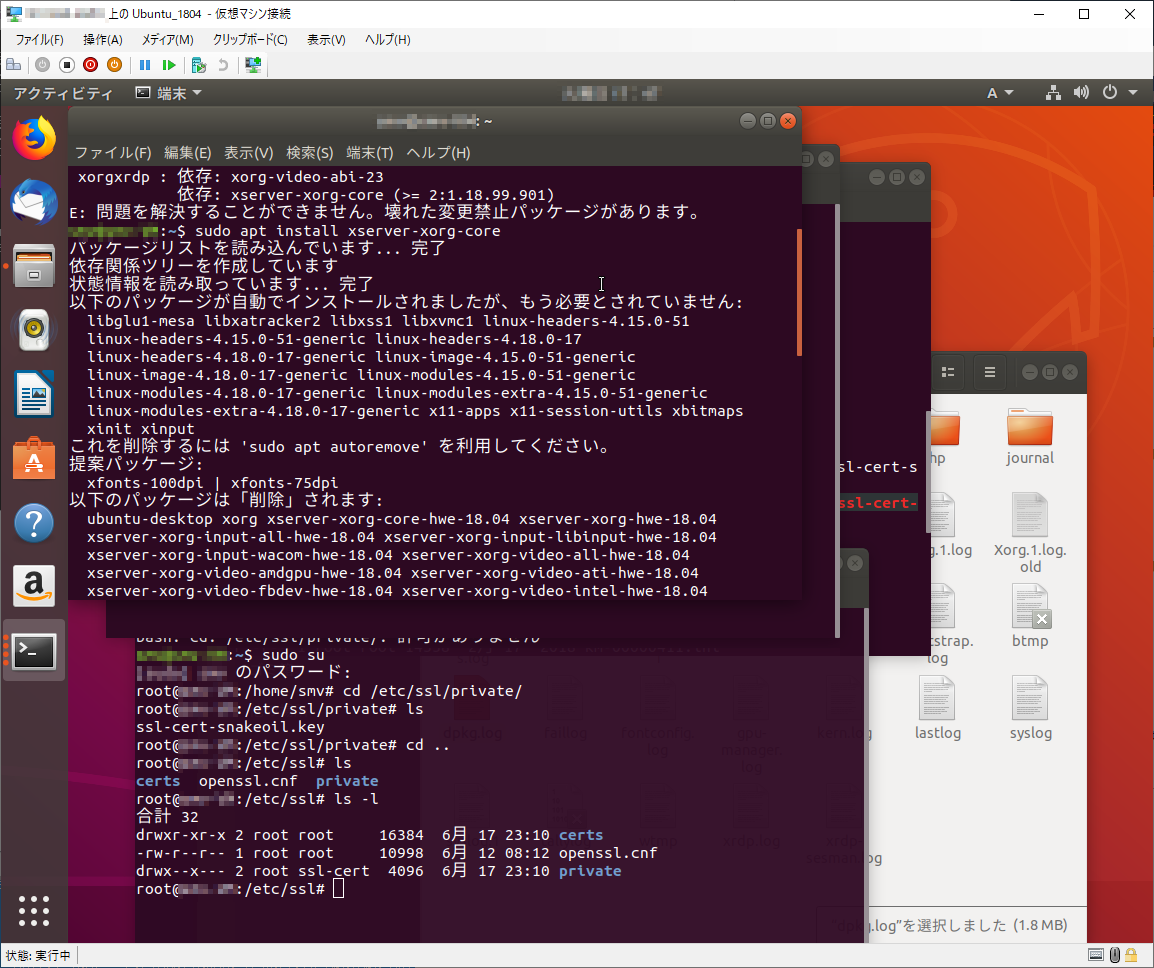Open the アクティビティ overview
1154x968 pixels.
click(x=63, y=93)
